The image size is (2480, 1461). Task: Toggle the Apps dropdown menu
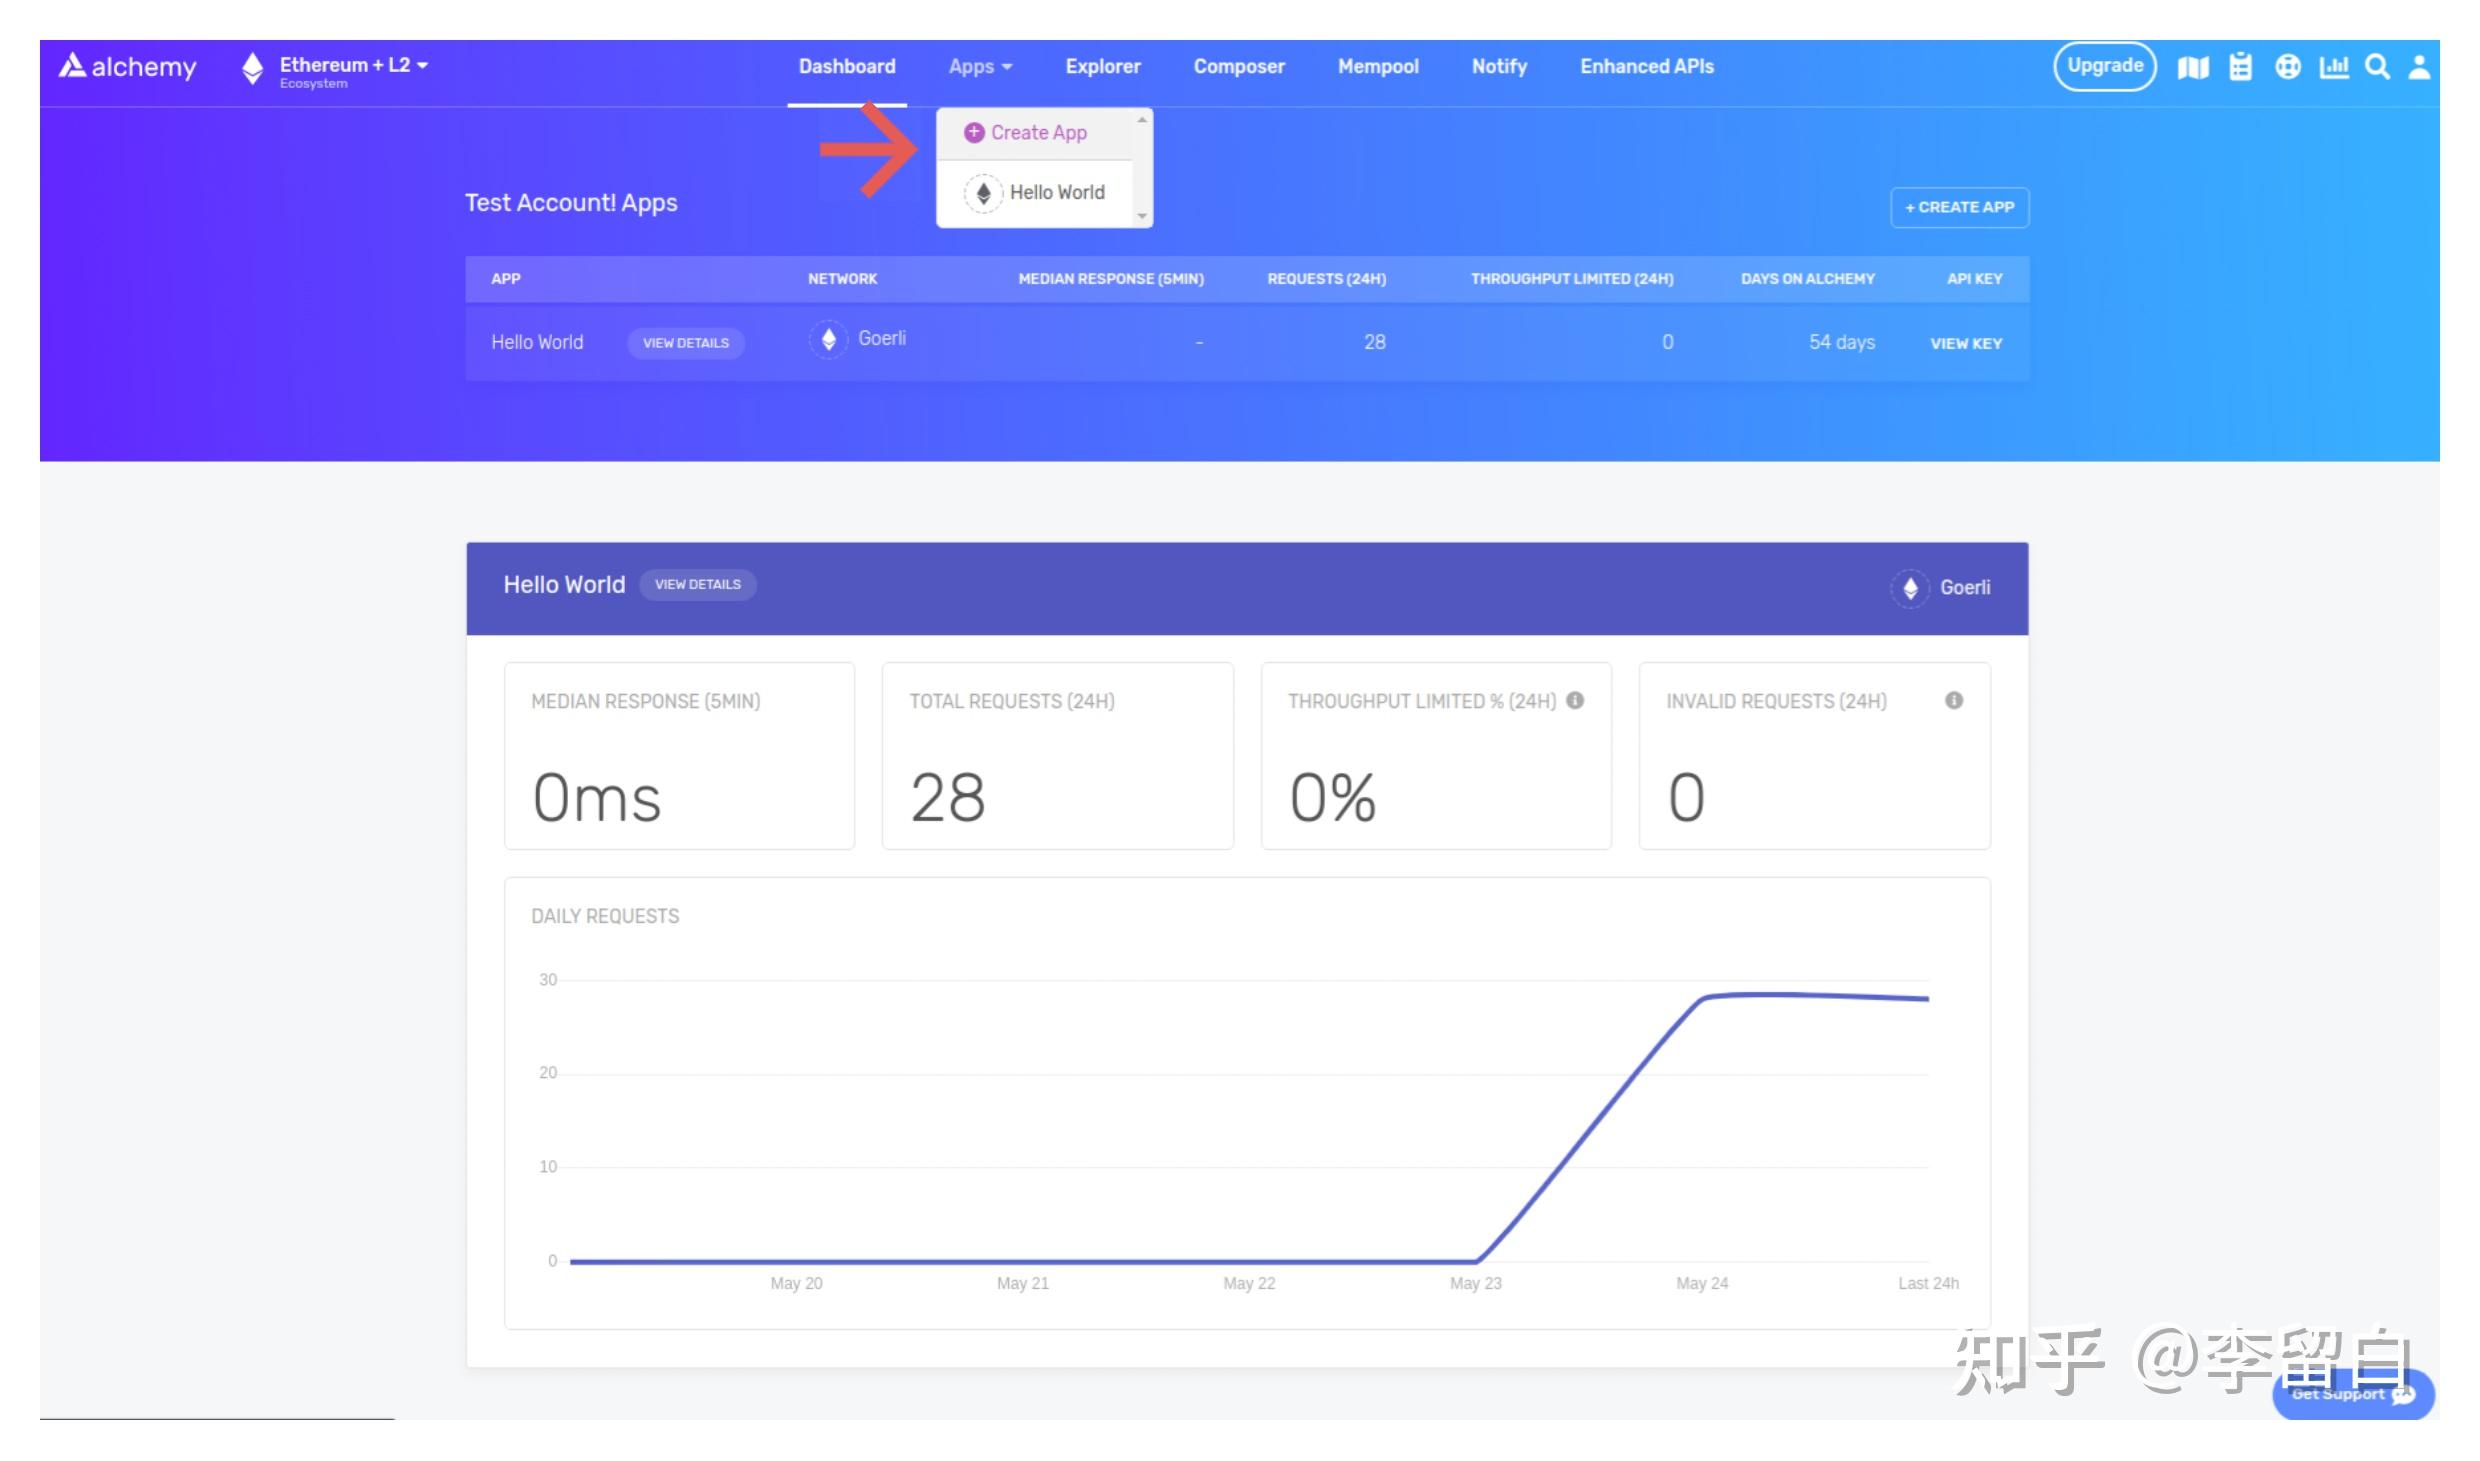pyautogui.click(x=980, y=67)
